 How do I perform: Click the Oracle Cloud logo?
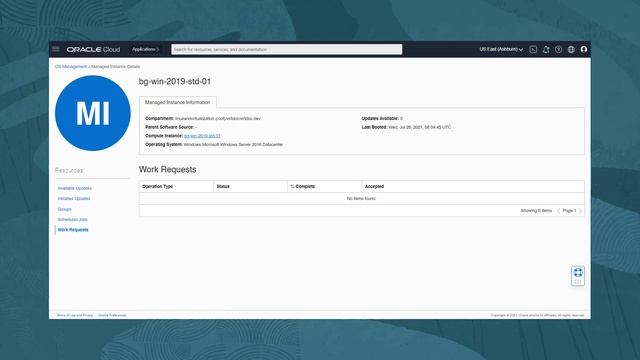coord(93,49)
